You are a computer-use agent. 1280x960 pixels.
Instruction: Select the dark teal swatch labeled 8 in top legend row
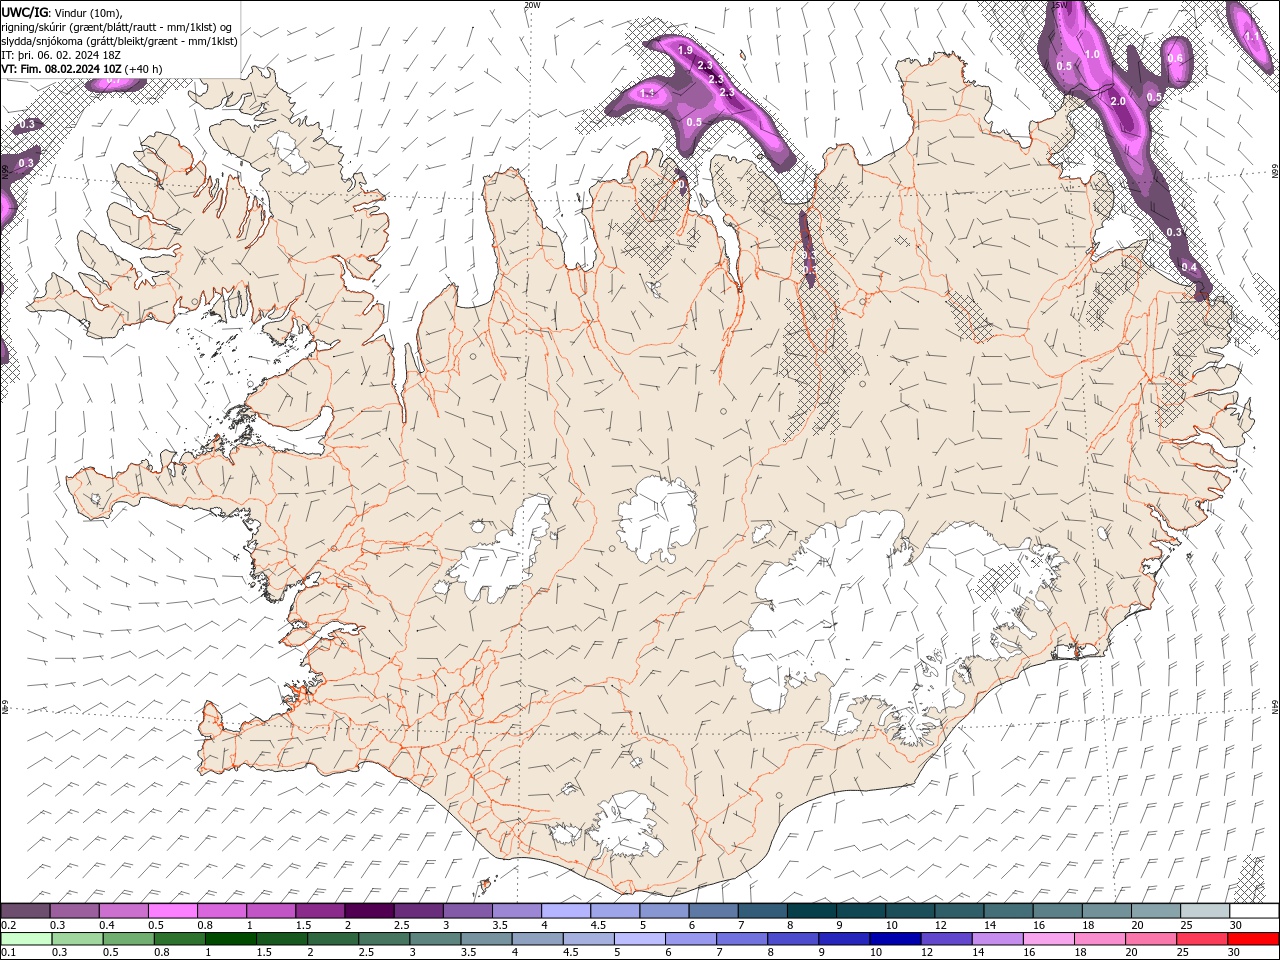pos(811,911)
